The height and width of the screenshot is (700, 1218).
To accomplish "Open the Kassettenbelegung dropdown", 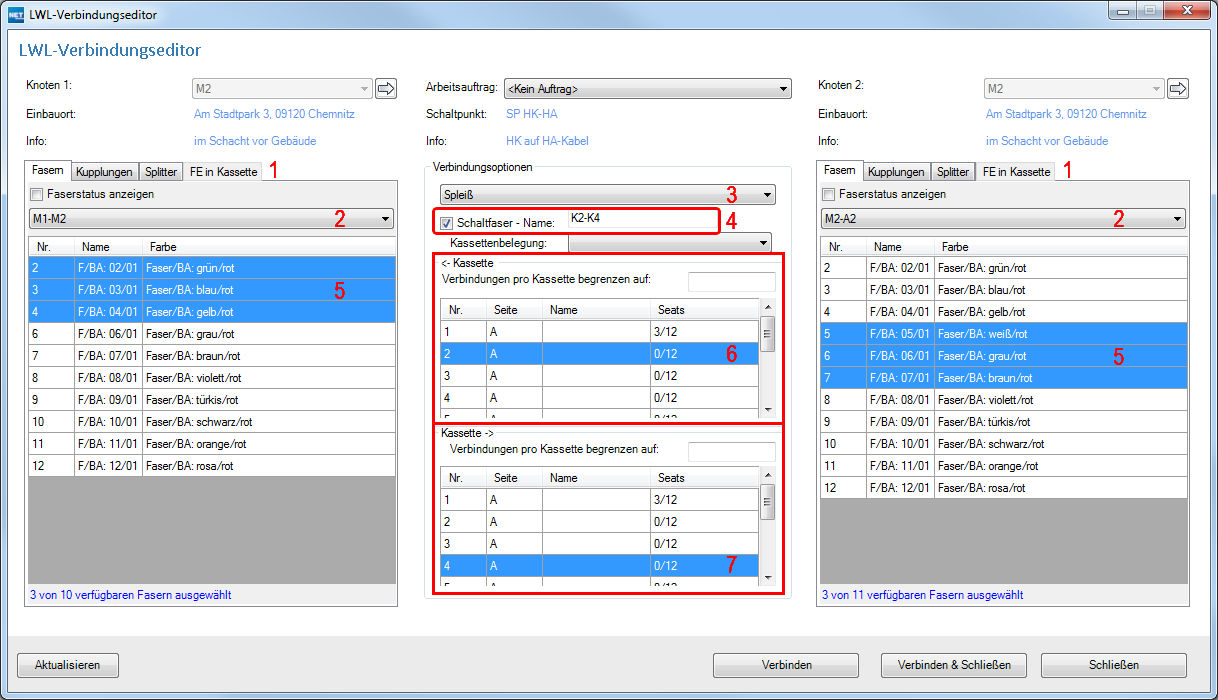I will 670,242.
